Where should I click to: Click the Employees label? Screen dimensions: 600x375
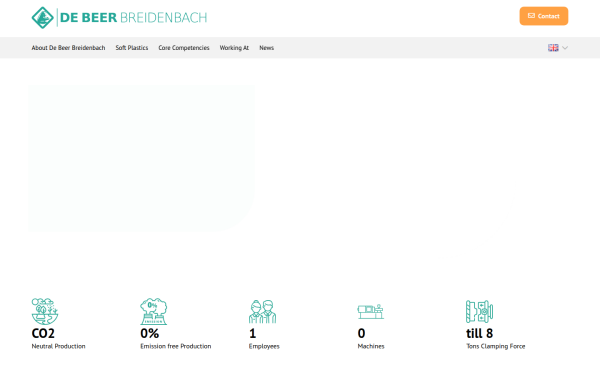264,346
